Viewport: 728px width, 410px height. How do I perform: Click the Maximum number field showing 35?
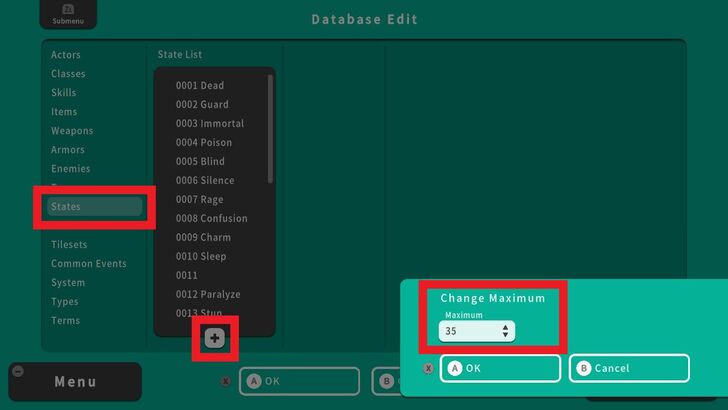(470, 331)
